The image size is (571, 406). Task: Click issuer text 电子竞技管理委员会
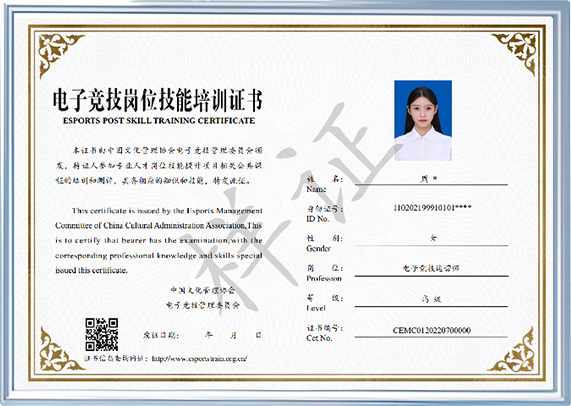(203, 305)
